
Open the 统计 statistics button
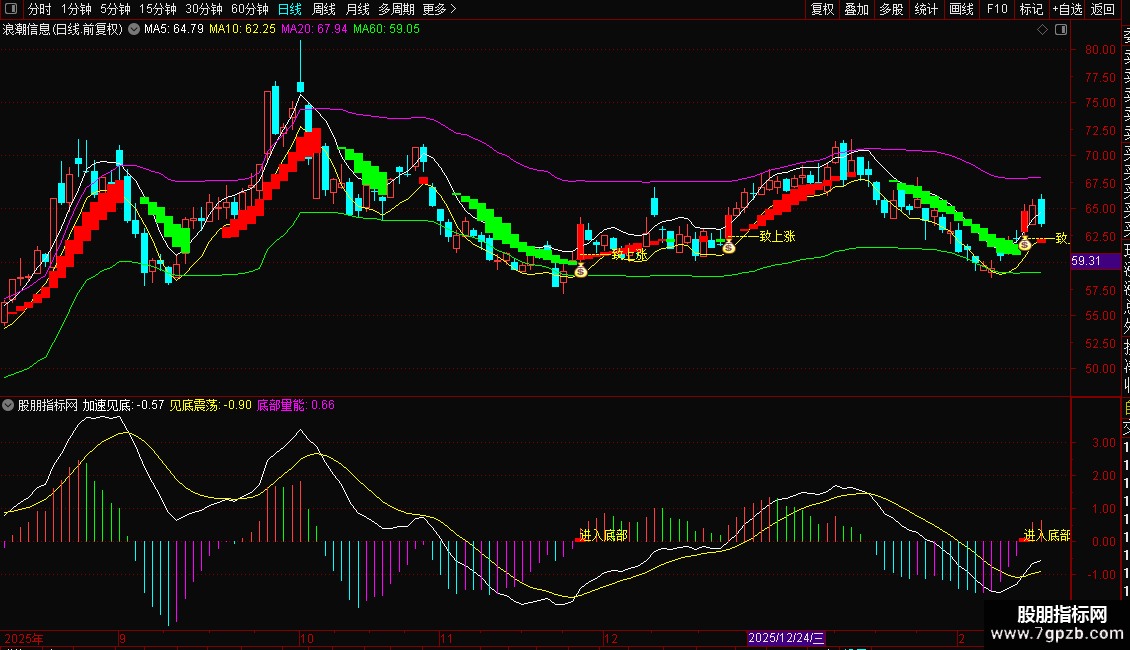926,9
